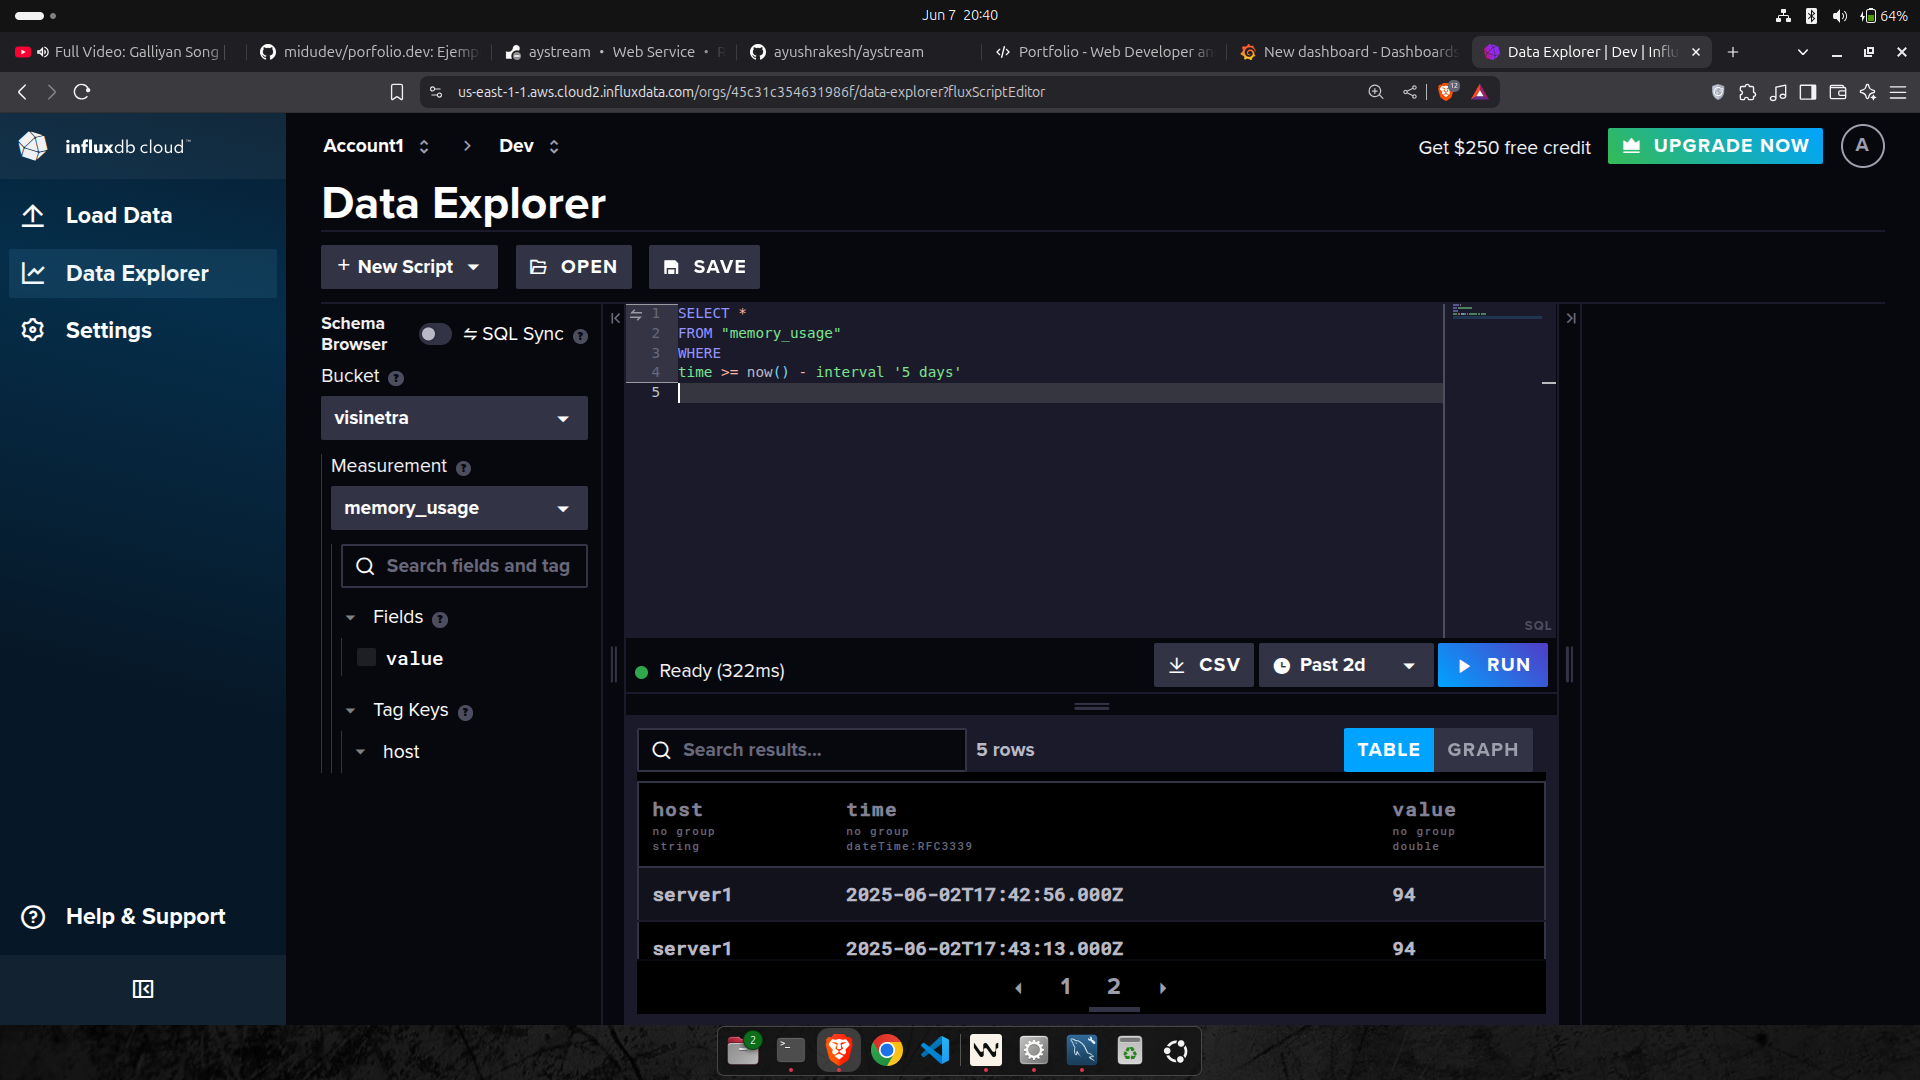This screenshot has height=1080, width=1920.
Task: Switch organization via Dev selector
Action: 529,146
